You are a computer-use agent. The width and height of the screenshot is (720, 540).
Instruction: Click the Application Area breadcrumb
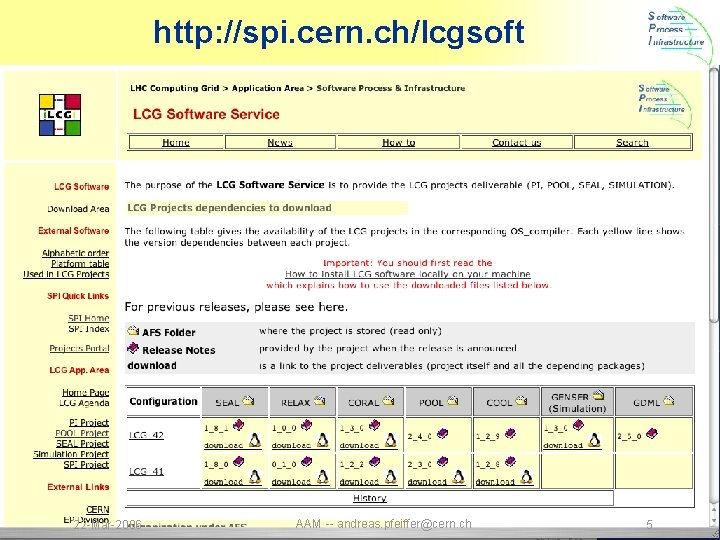[x=268, y=88]
